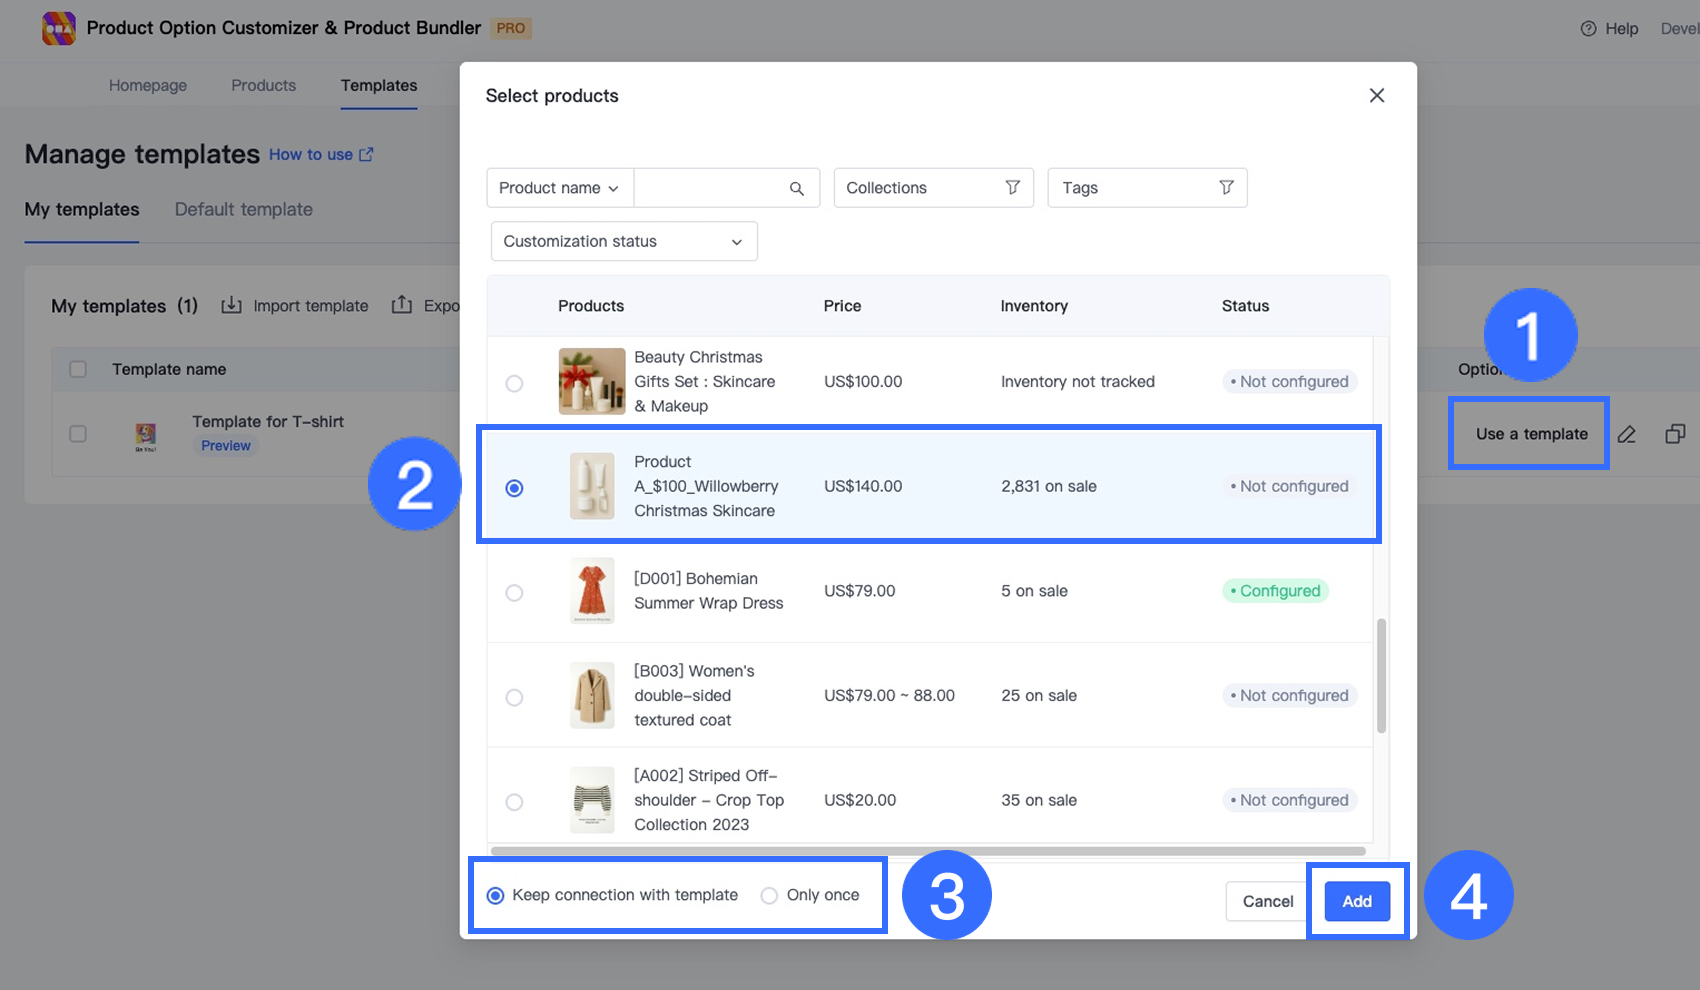Click the duplicate template icon

pyautogui.click(x=1675, y=434)
